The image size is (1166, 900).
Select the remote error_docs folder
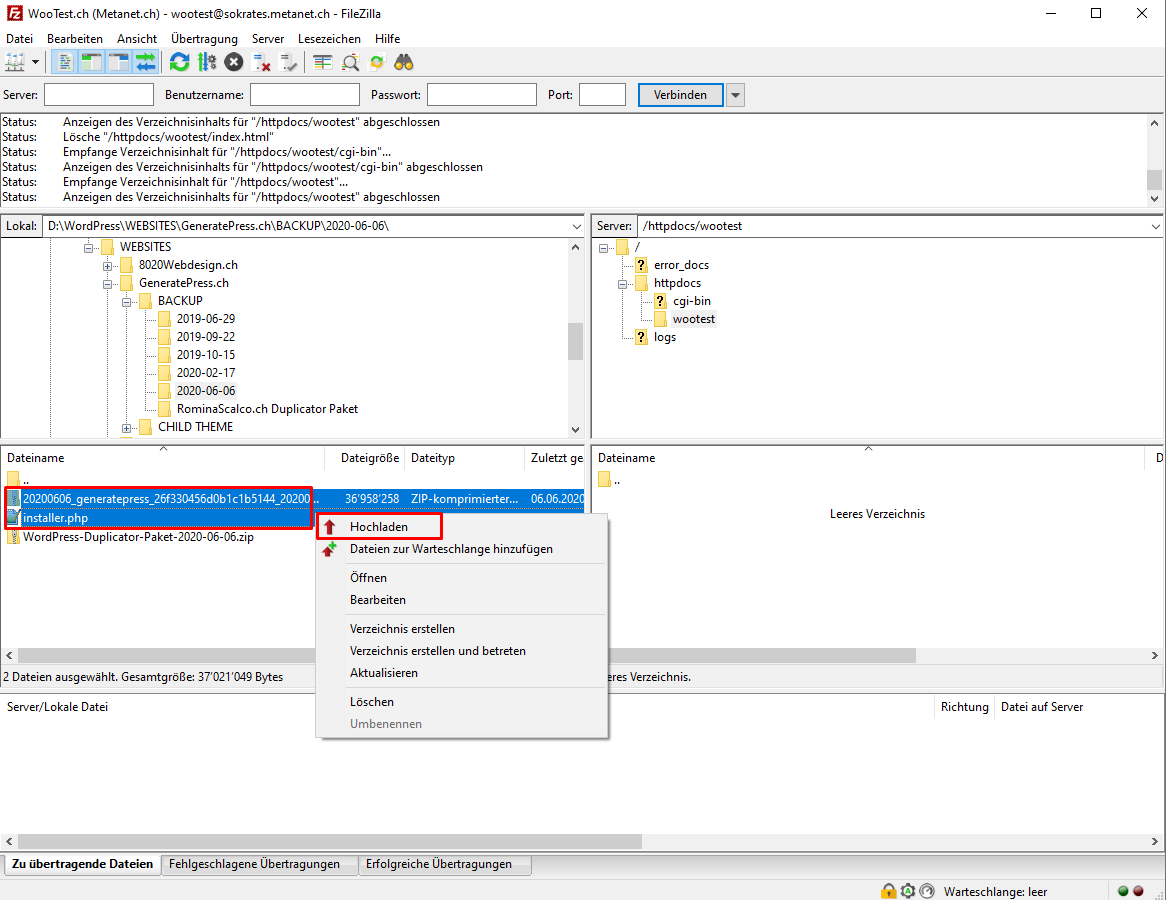(681, 265)
